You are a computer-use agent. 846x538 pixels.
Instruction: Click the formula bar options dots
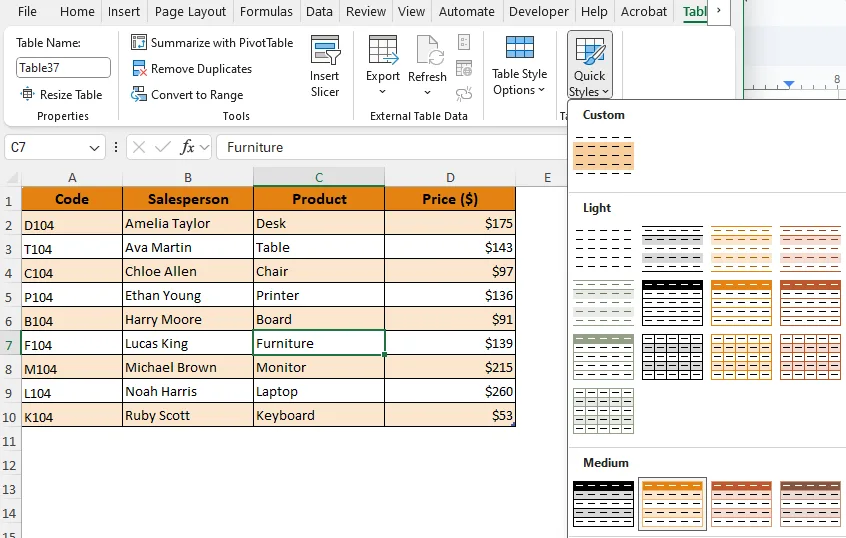point(115,147)
